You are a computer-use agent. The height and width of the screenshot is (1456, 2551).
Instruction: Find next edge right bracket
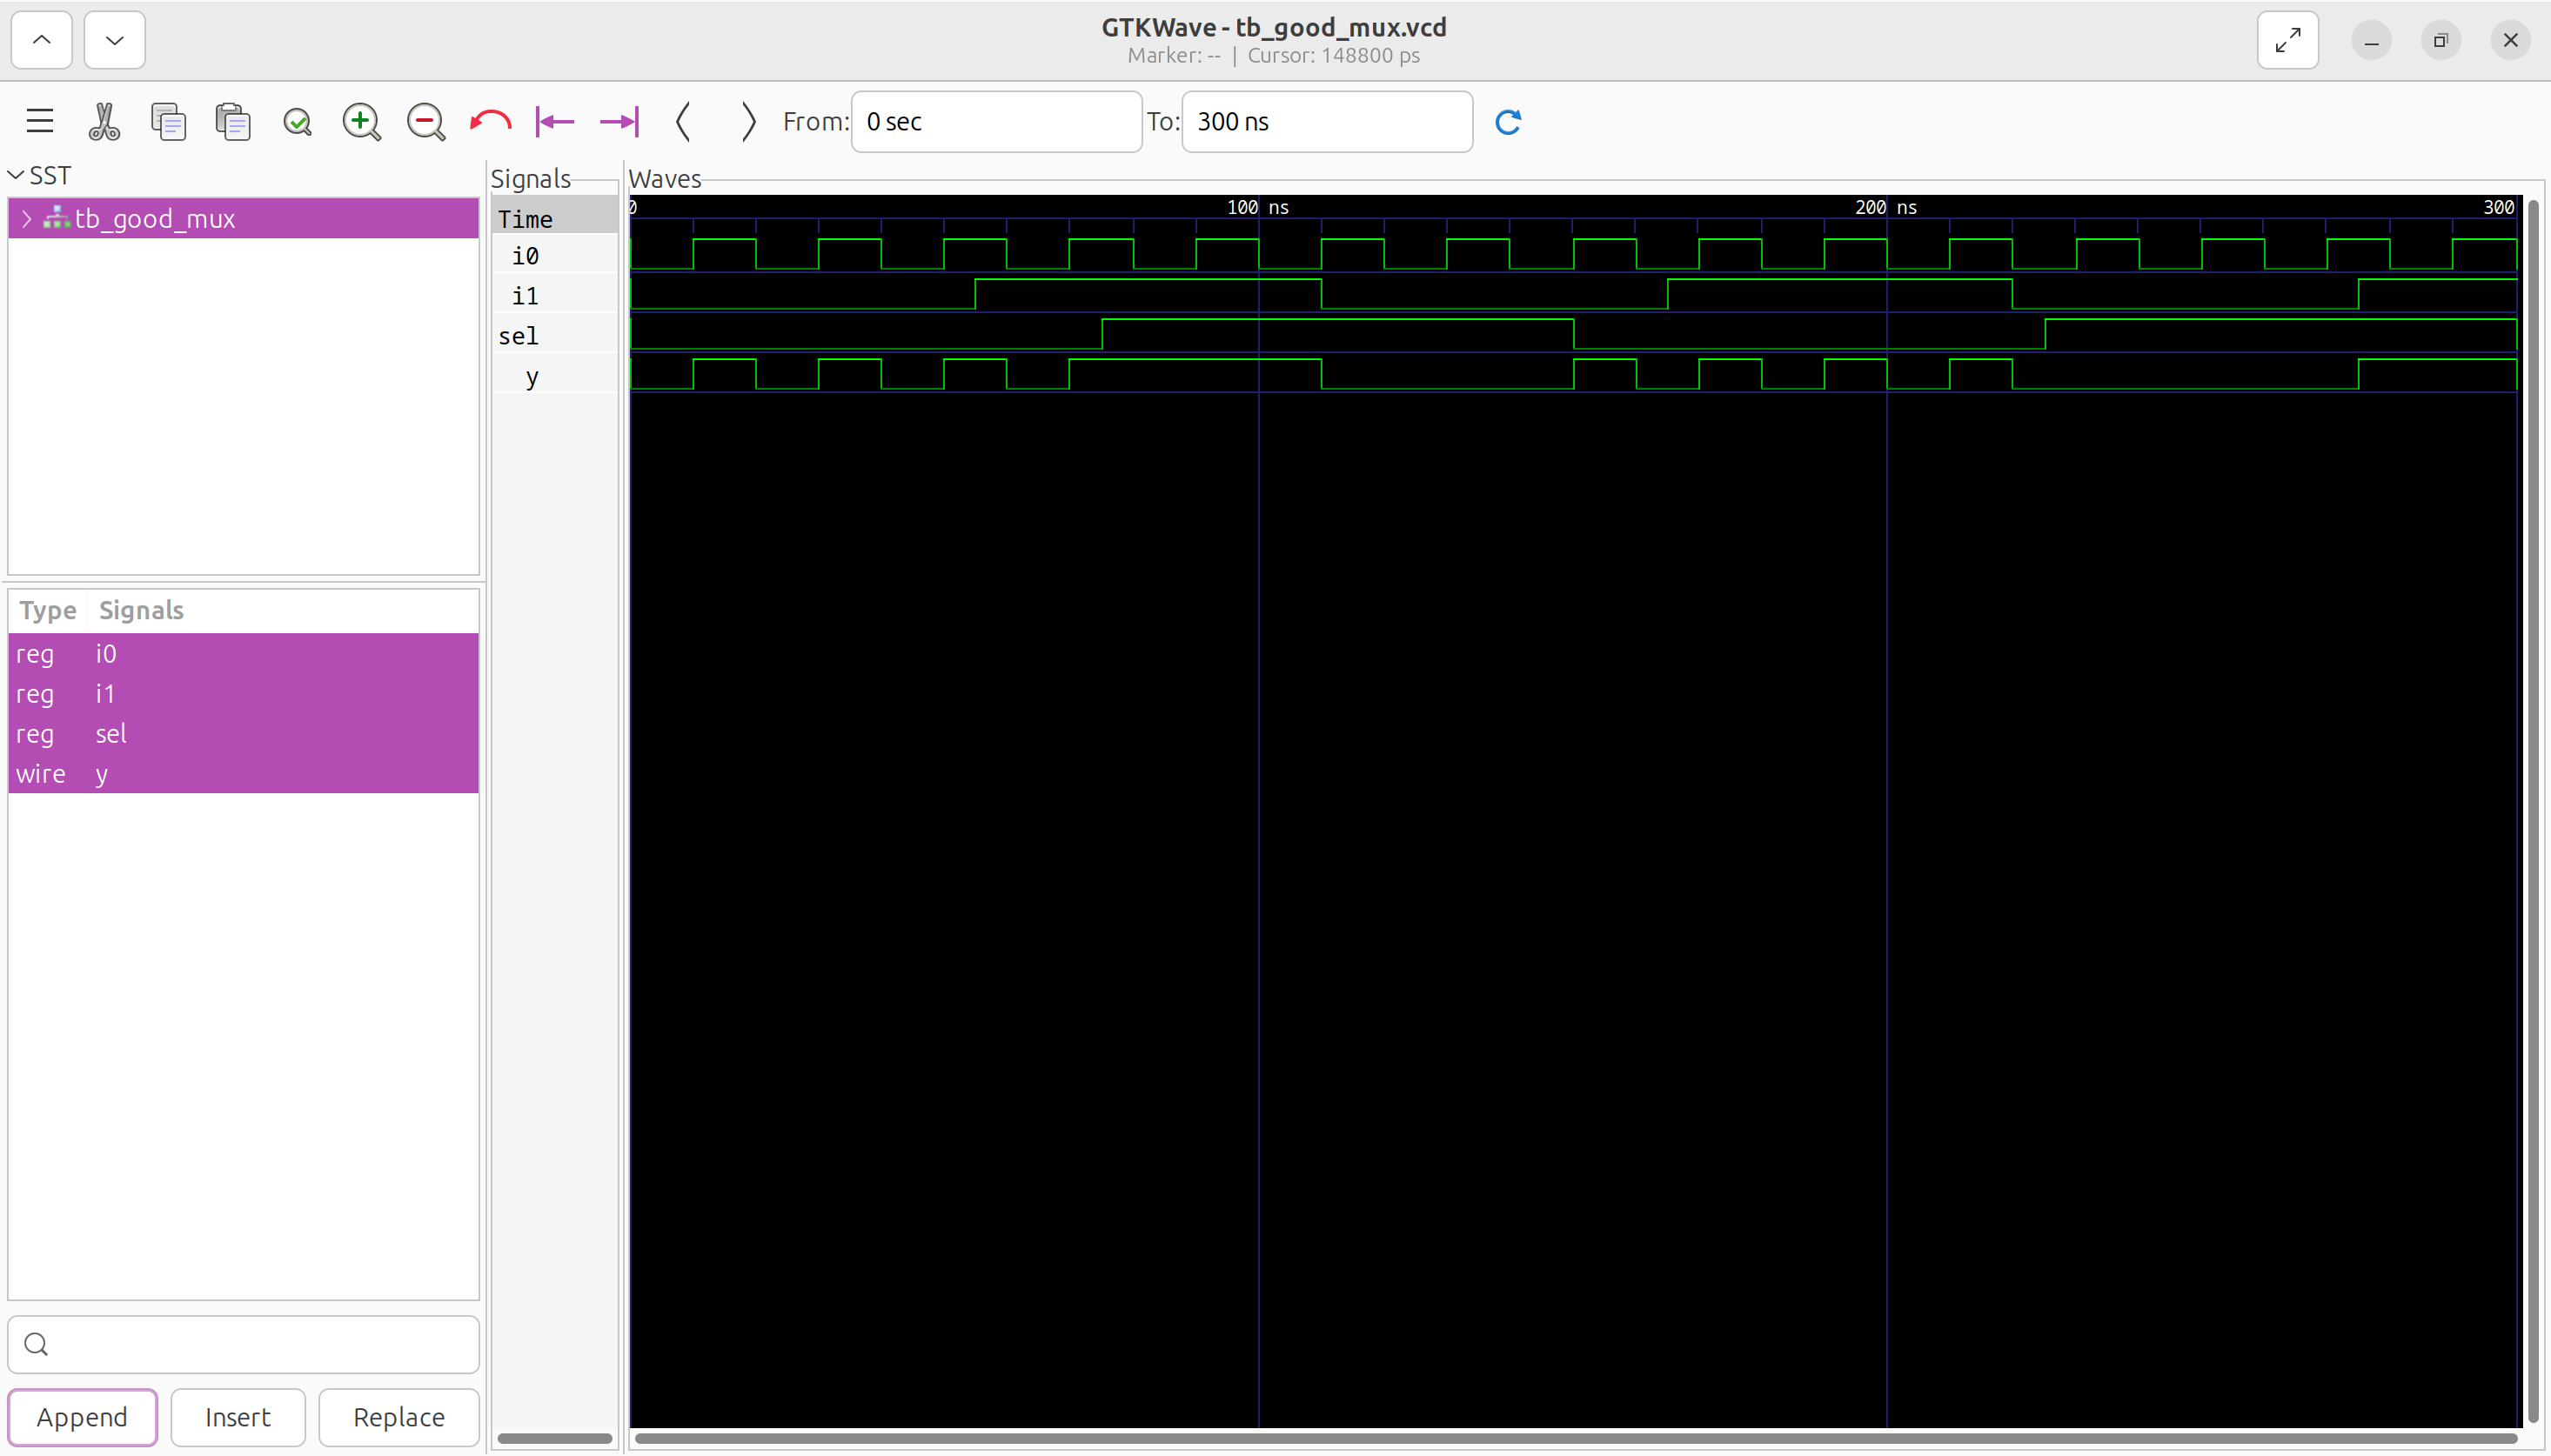point(747,121)
